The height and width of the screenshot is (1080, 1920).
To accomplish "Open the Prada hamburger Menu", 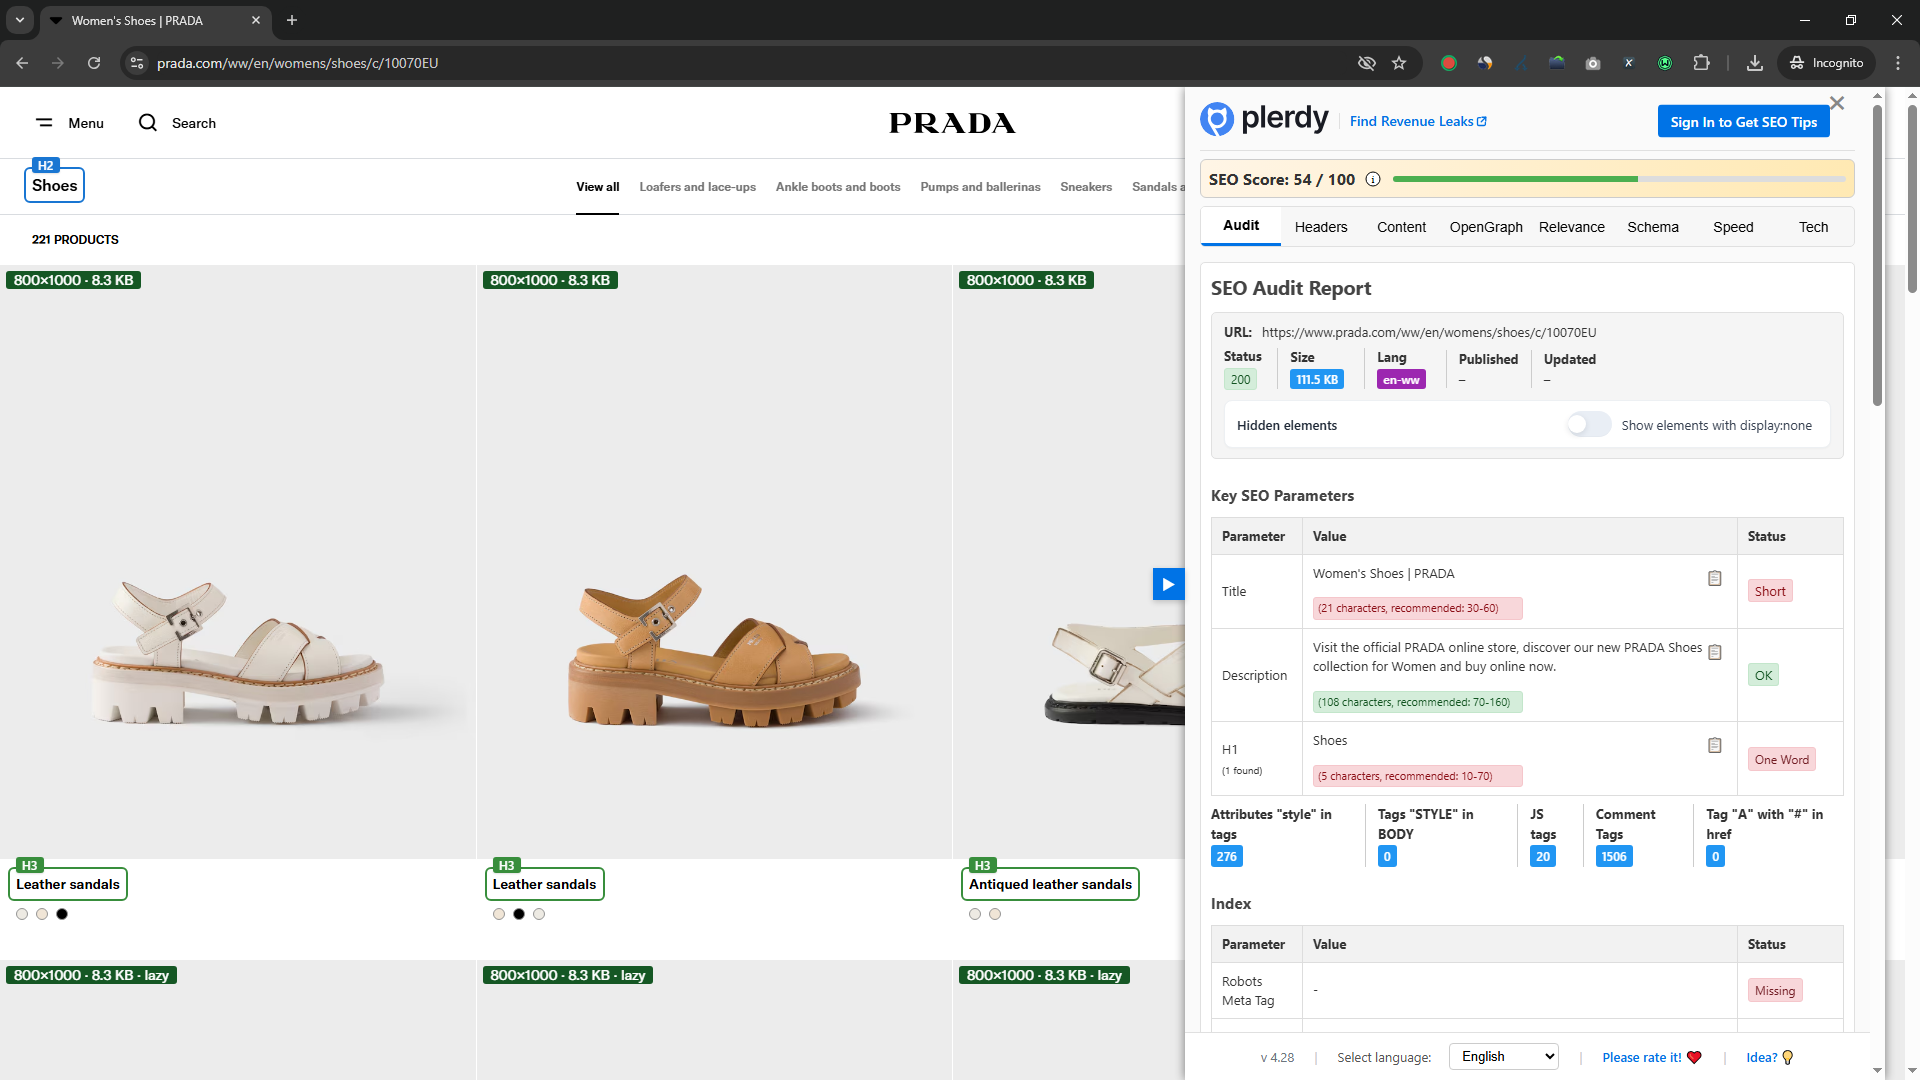I will point(45,123).
